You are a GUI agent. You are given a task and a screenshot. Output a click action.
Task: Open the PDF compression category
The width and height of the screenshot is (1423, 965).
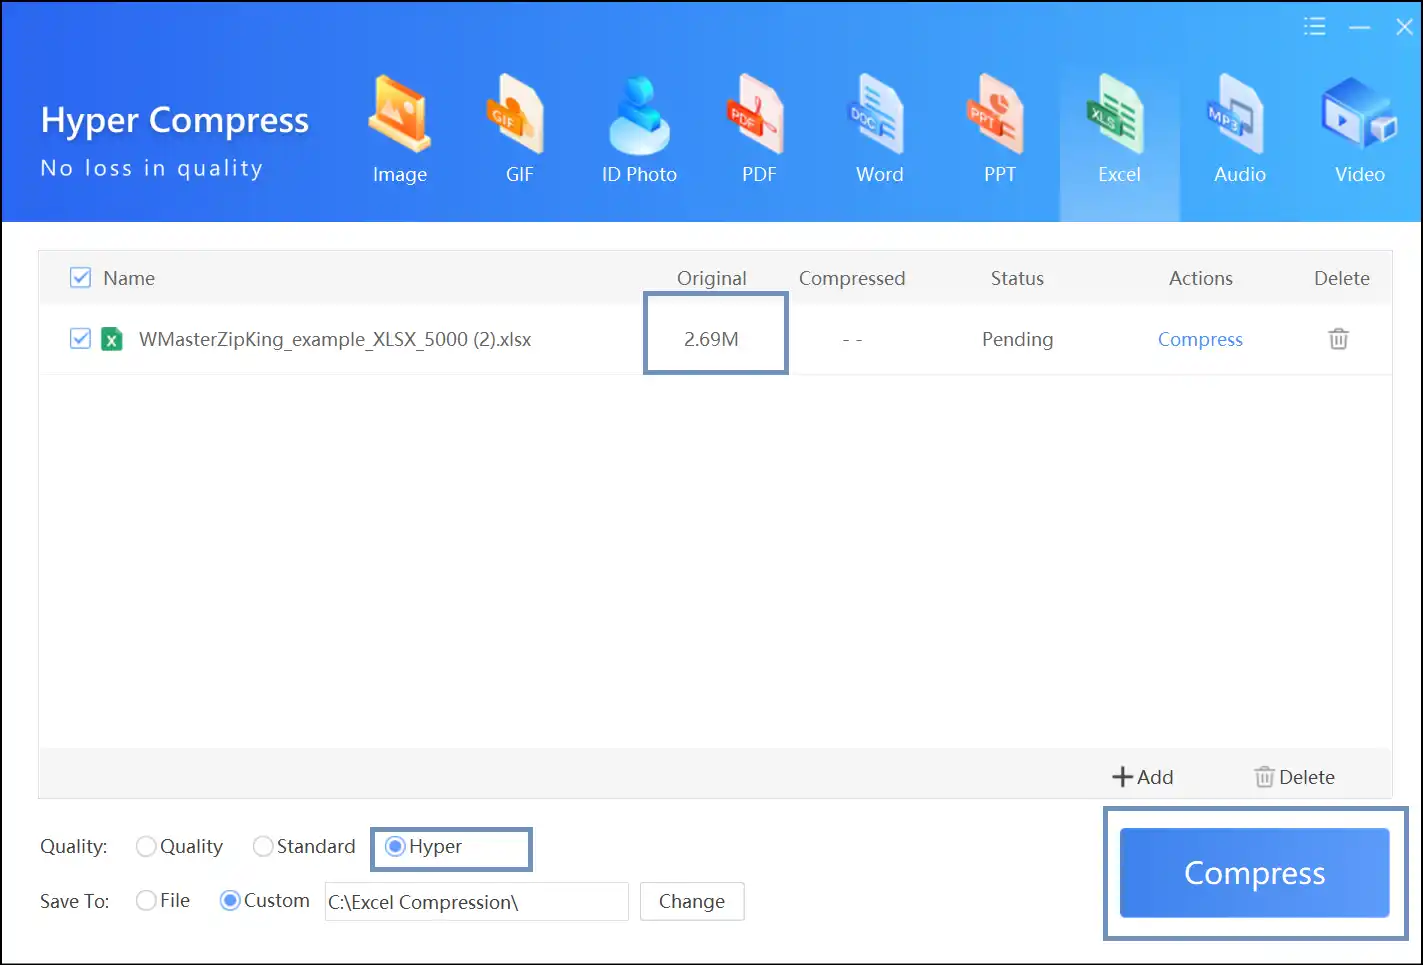759,130
